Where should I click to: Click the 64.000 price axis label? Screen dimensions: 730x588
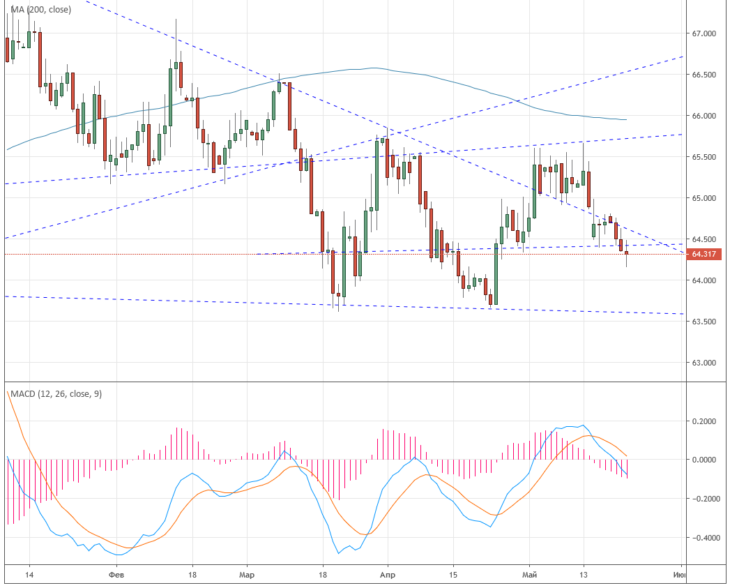click(x=704, y=280)
